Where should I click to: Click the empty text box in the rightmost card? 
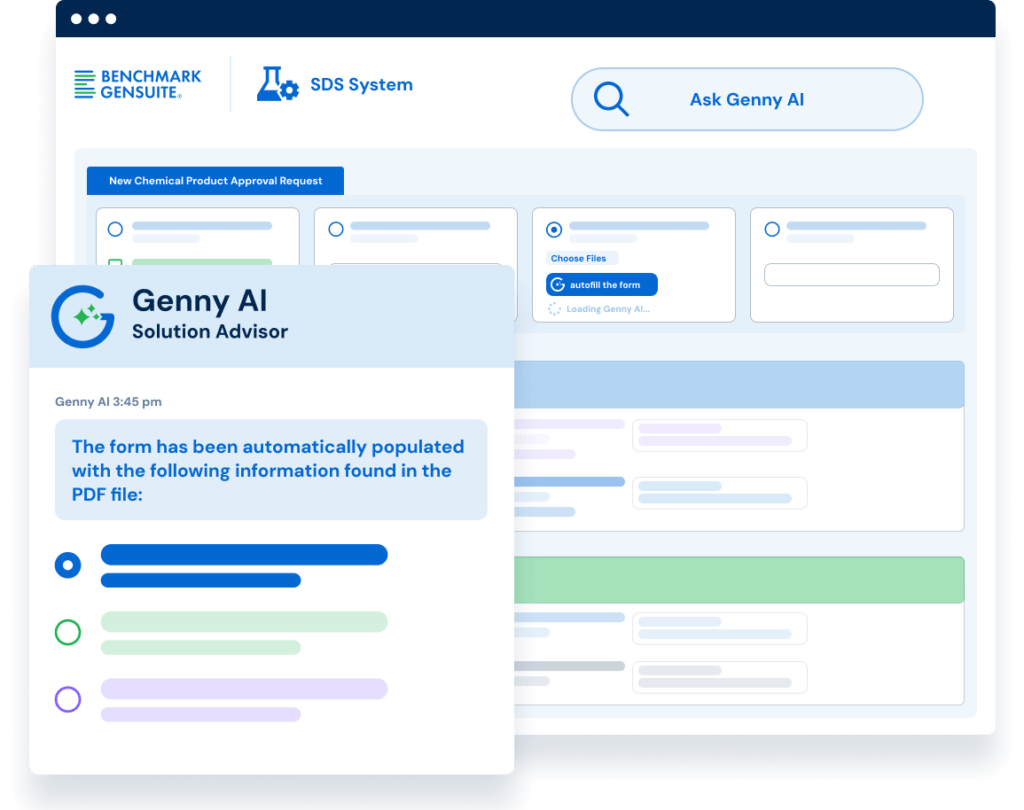click(x=852, y=274)
